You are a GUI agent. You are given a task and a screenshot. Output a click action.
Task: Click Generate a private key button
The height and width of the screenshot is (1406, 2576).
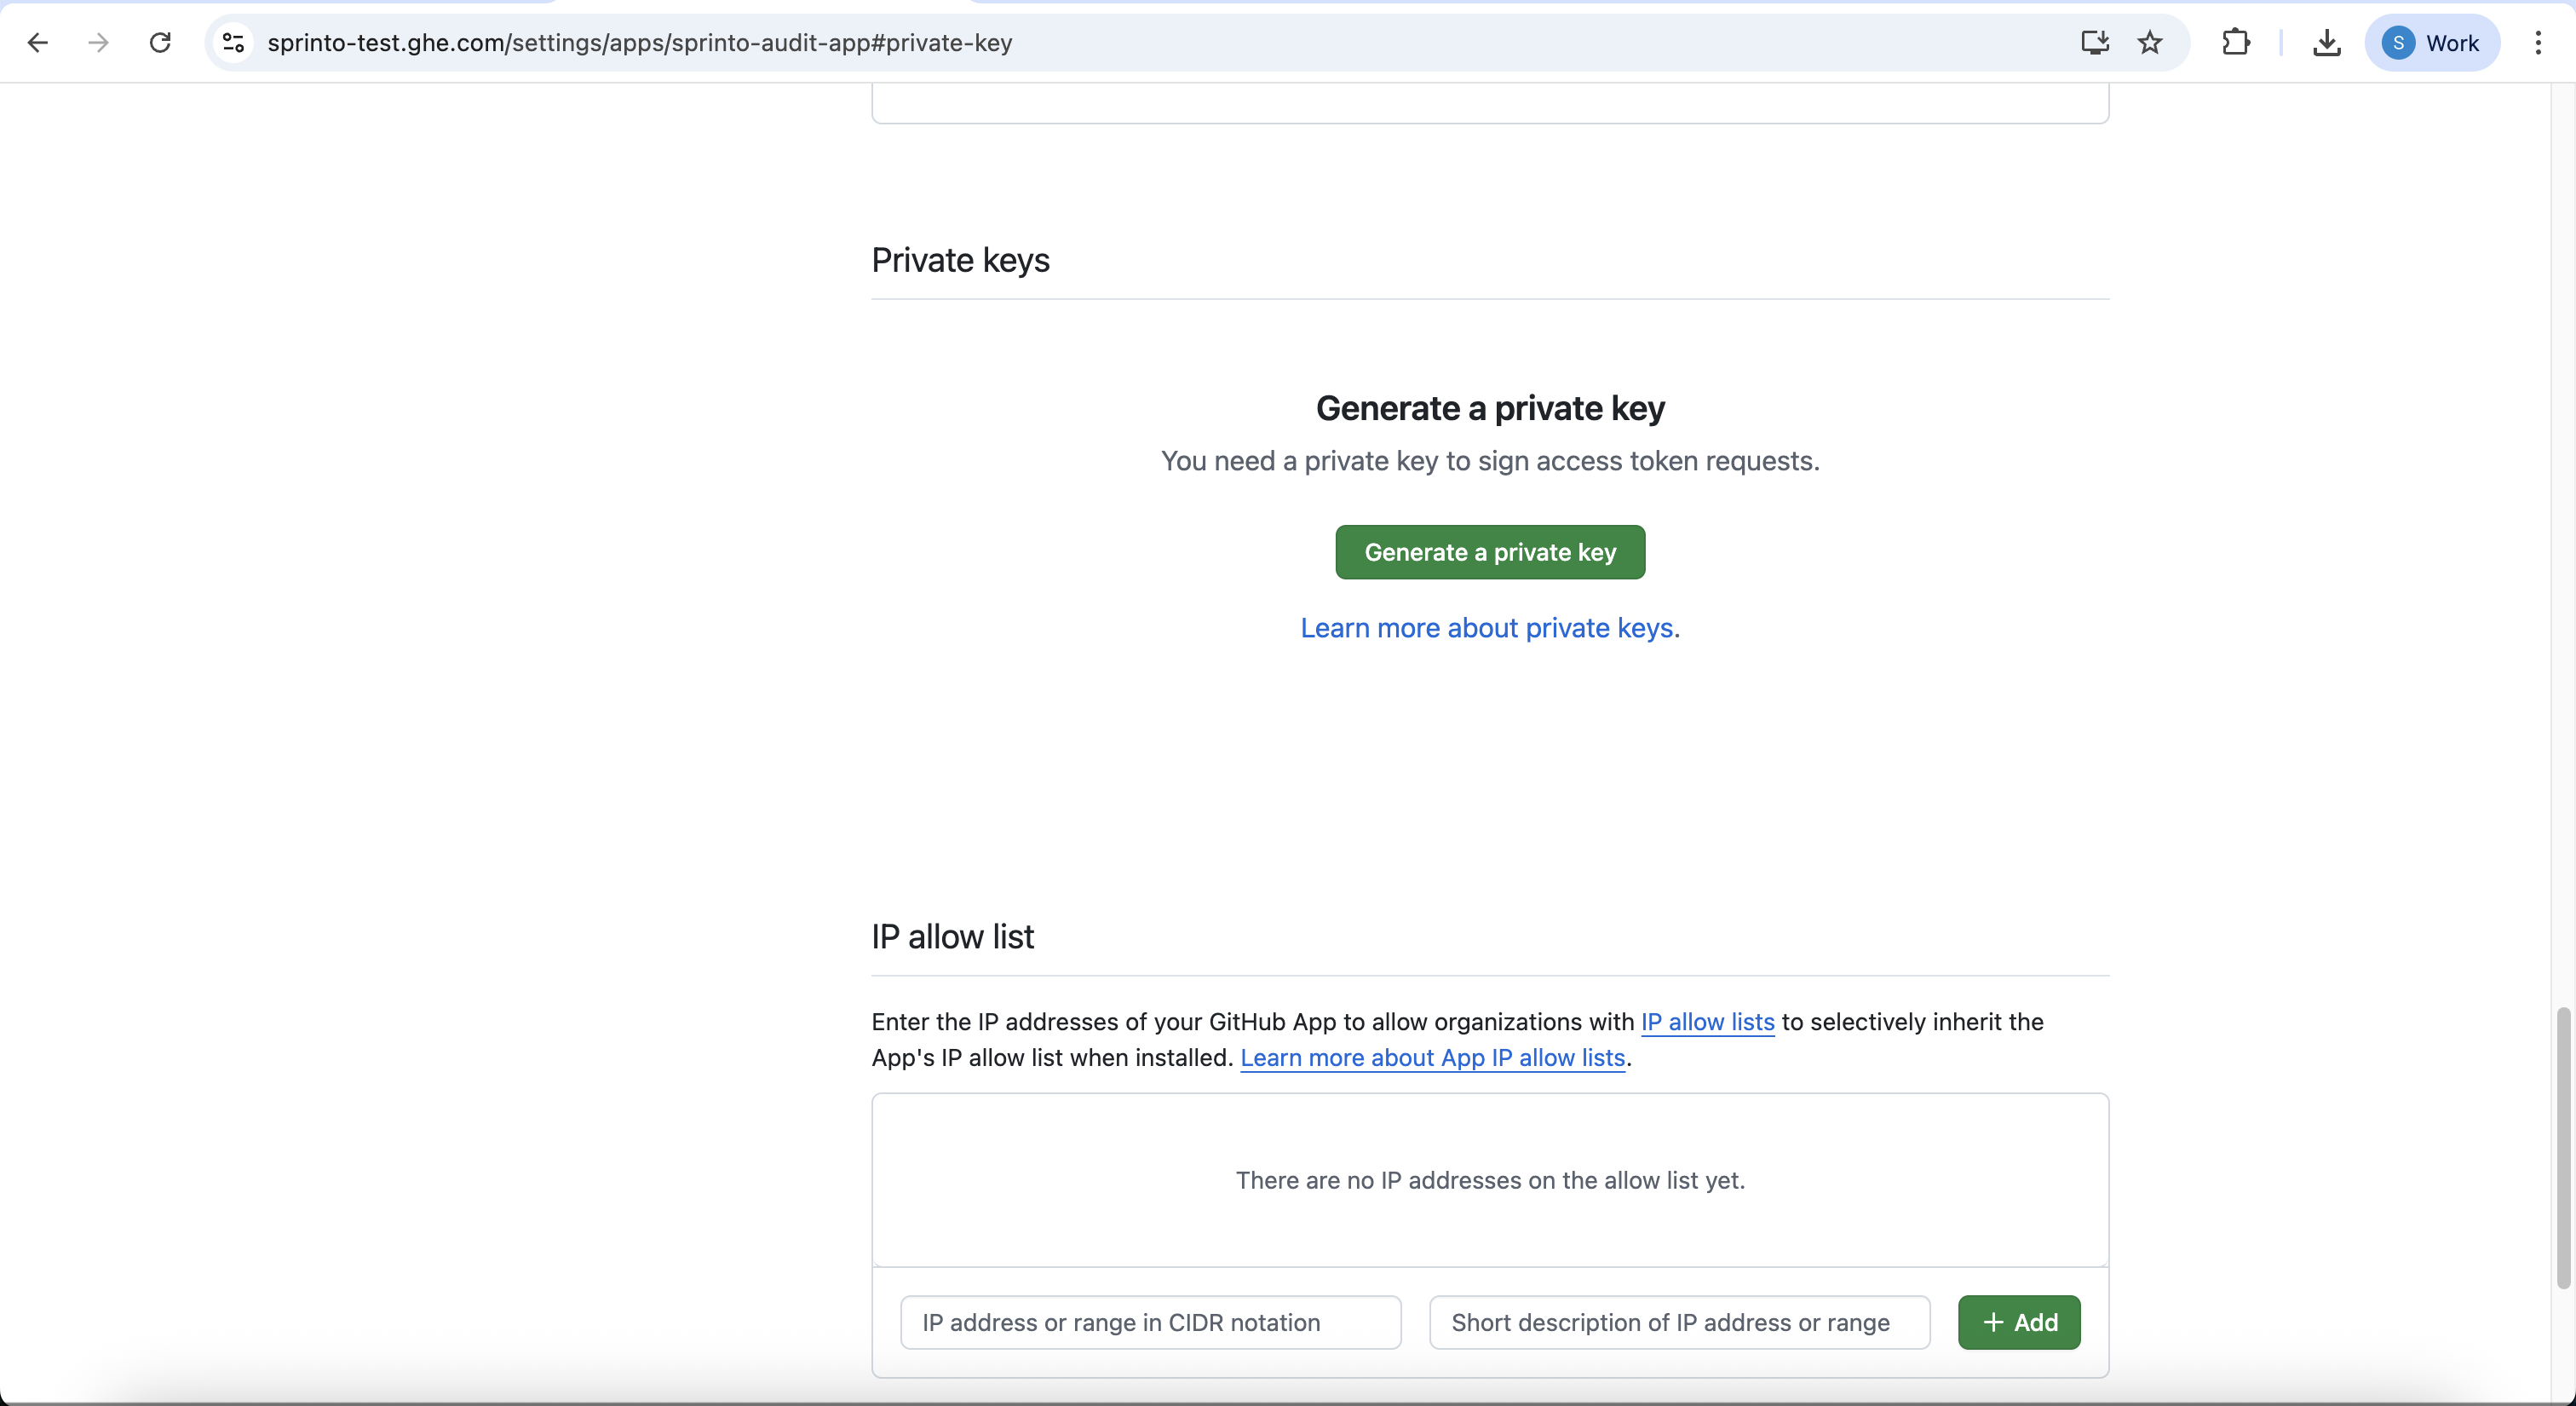[x=1490, y=552]
